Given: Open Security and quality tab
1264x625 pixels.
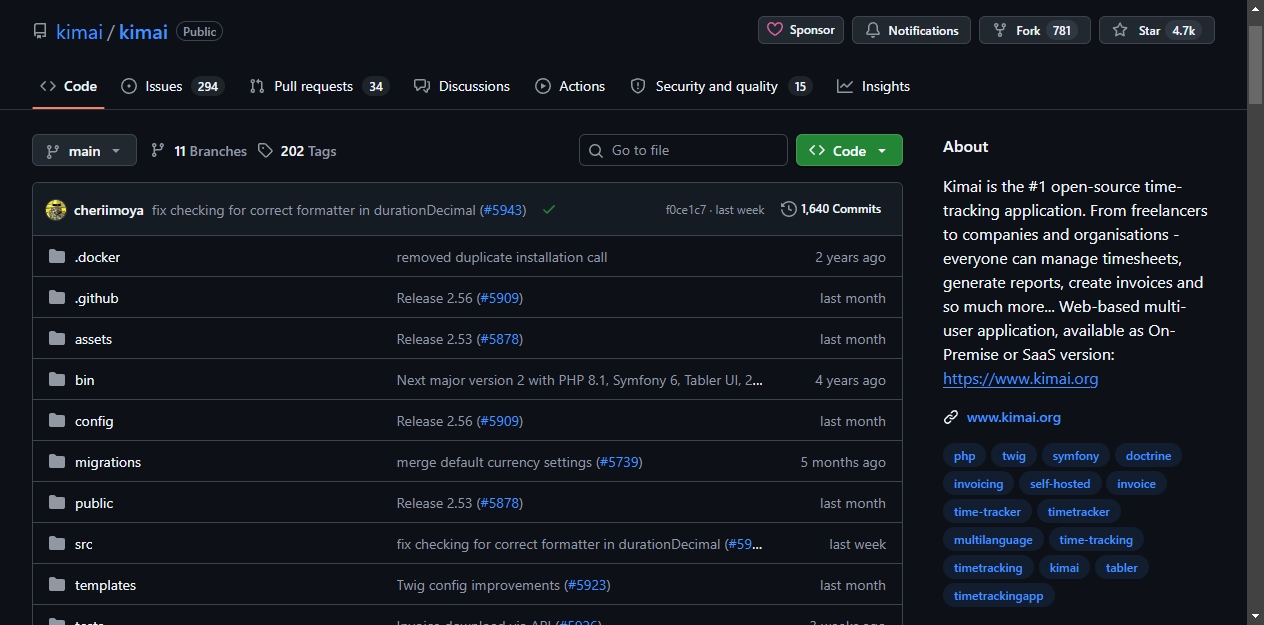Looking at the screenshot, I should pos(720,86).
